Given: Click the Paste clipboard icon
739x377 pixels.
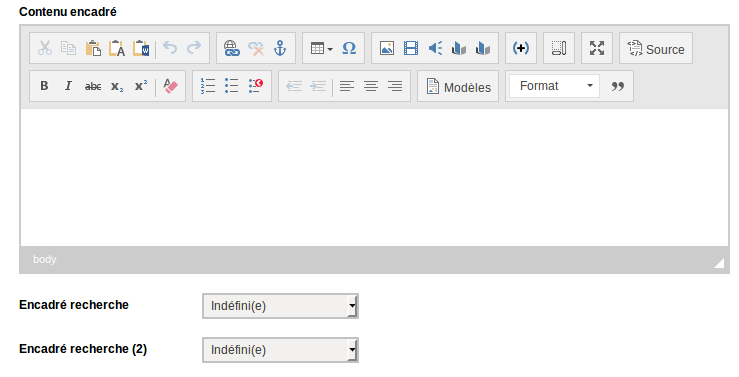Looking at the screenshot, I should tap(93, 48).
